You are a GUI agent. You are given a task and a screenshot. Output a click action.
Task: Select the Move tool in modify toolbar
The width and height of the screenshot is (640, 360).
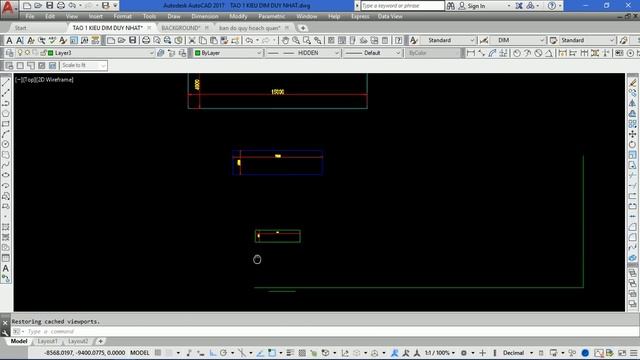(x=633, y=134)
